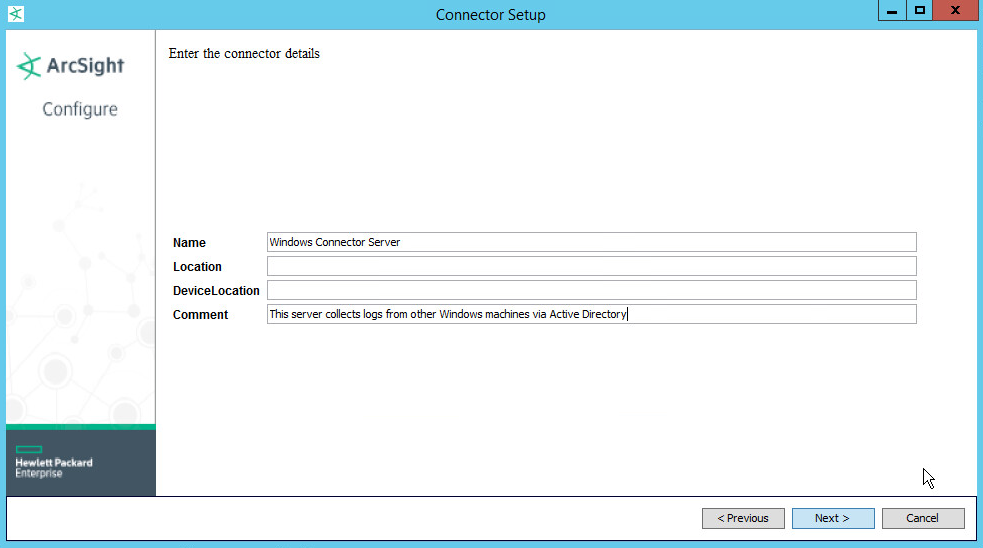Minimize the Connector Setup window
The width and height of the screenshot is (983, 548).
coord(893,11)
